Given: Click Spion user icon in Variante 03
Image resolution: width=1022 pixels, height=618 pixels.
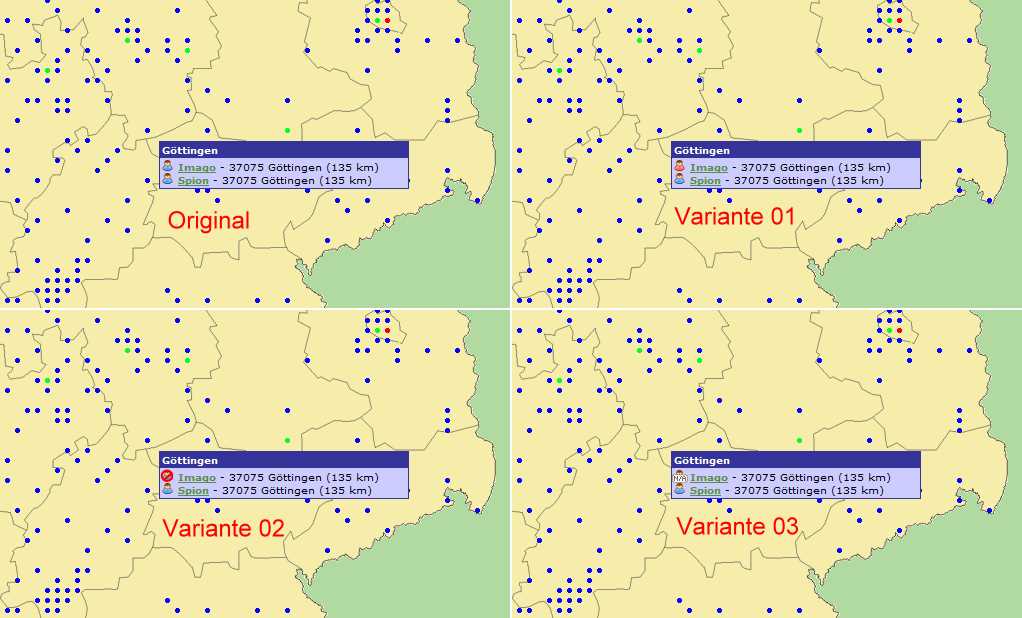Looking at the screenshot, I should pyautogui.click(x=679, y=490).
